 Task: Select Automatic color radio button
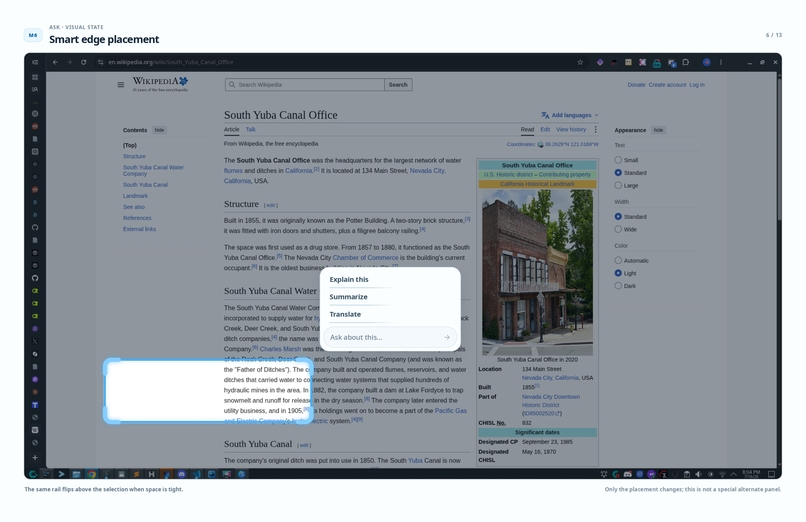coord(618,260)
